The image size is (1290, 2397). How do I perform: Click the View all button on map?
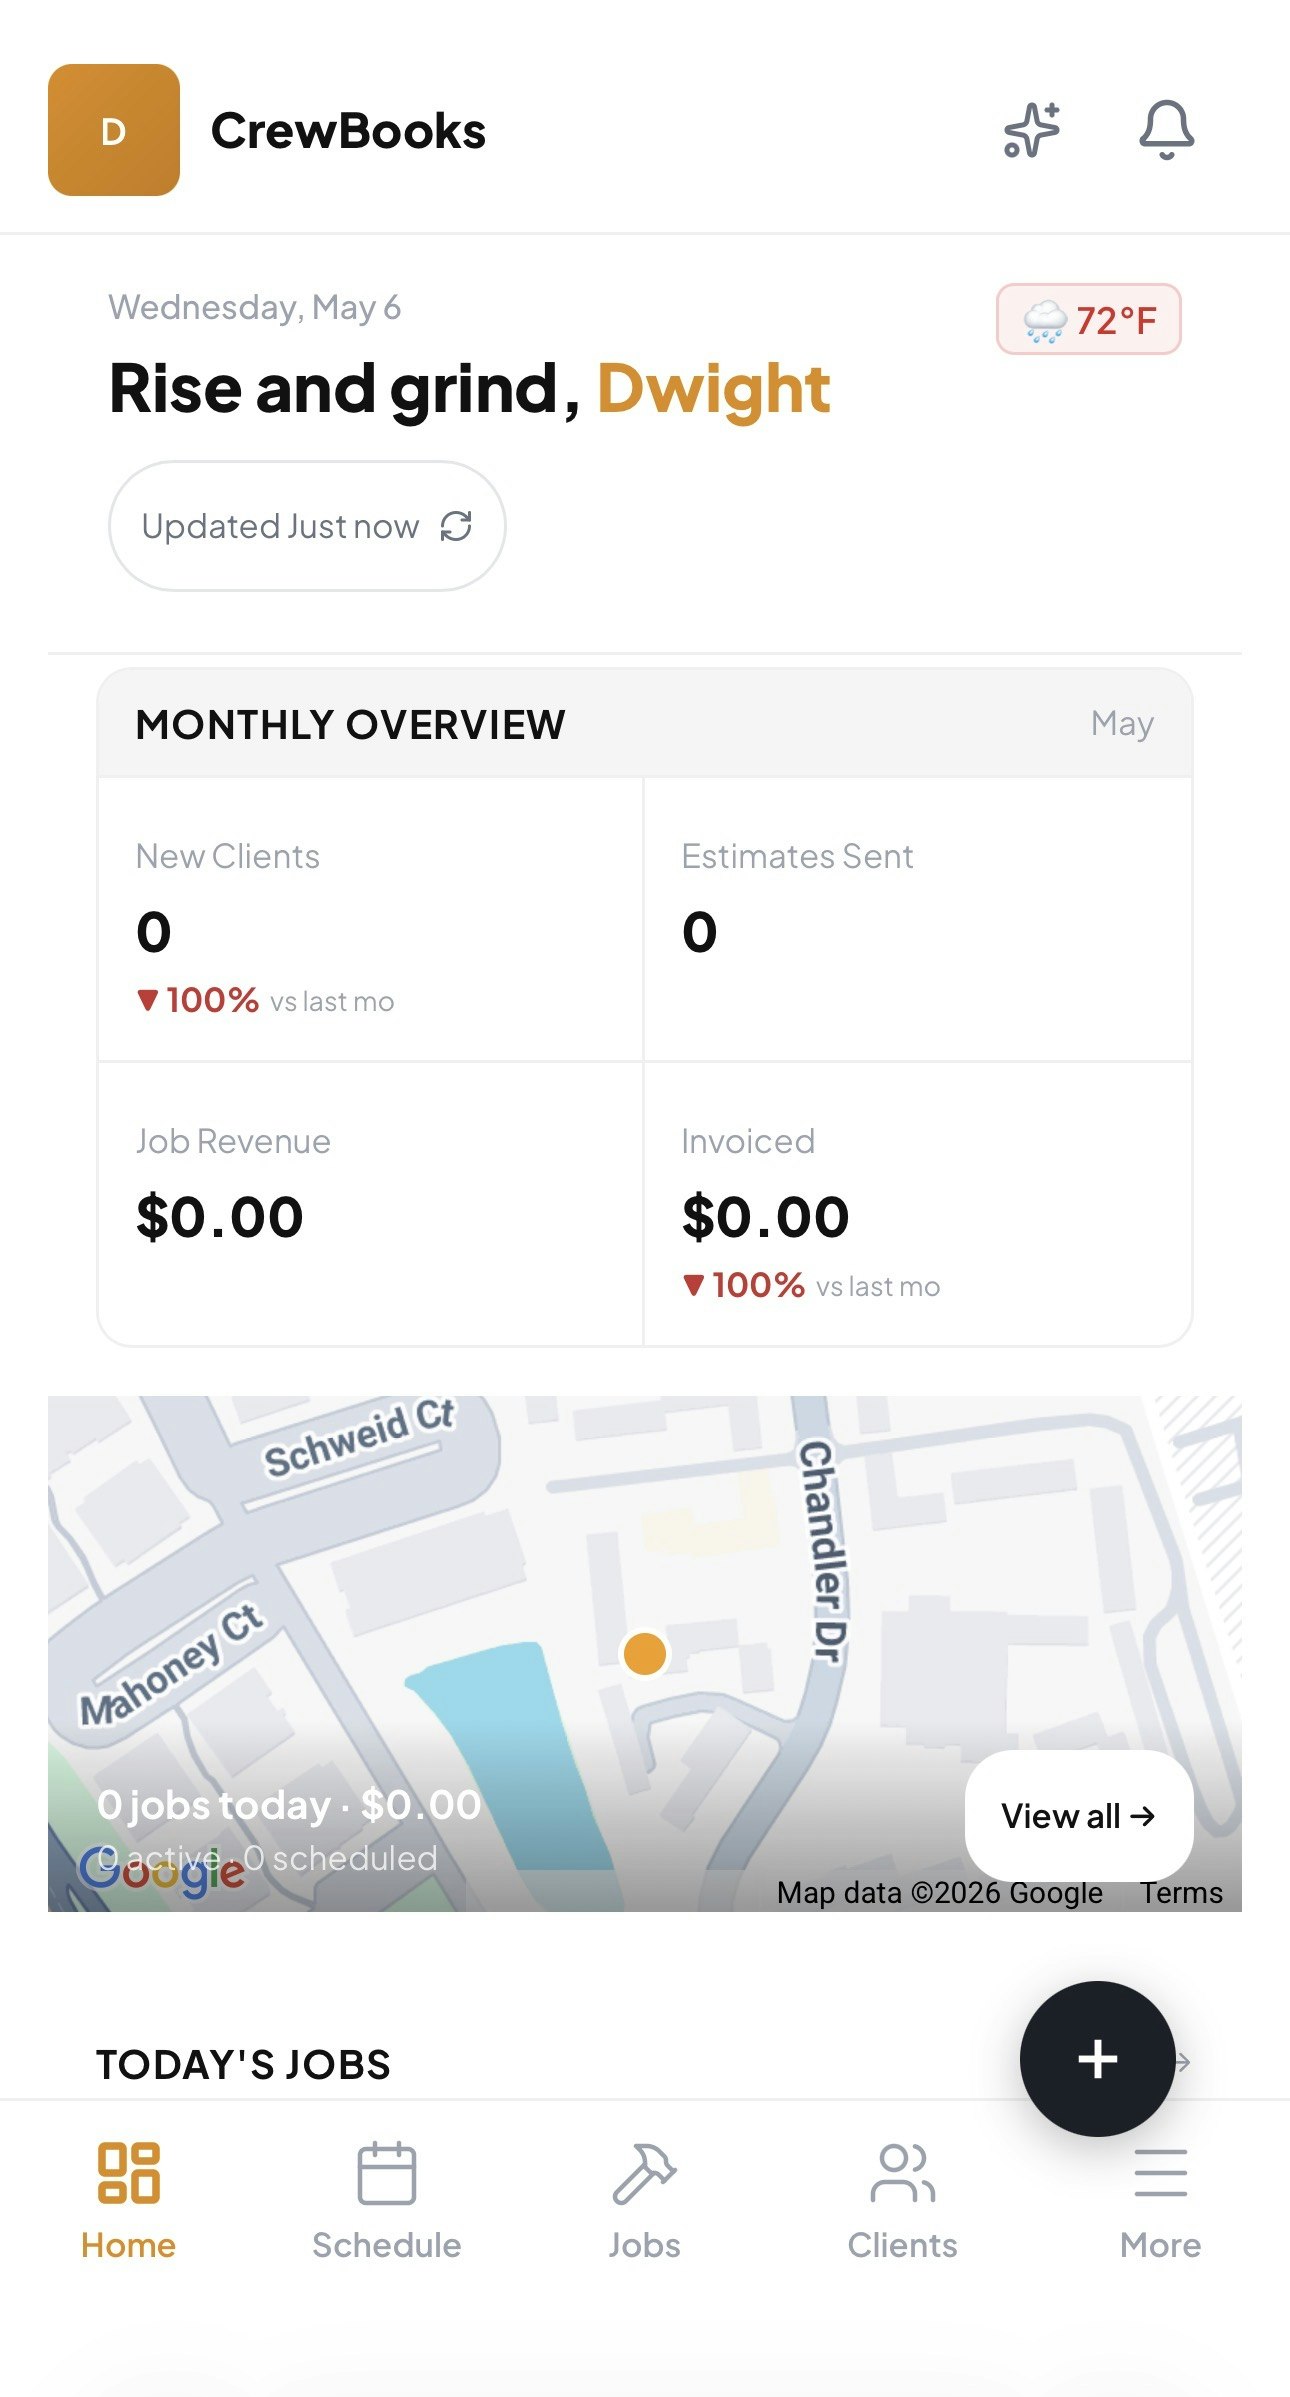(1079, 1815)
